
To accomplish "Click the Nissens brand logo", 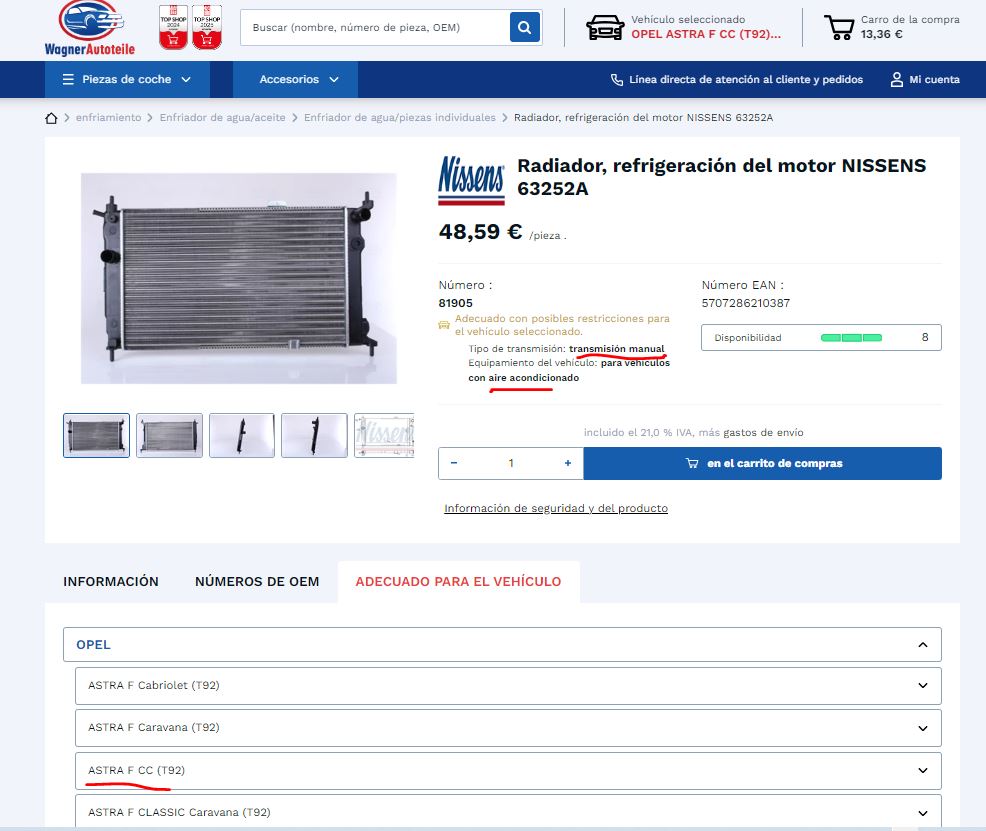I will coord(471,180).
